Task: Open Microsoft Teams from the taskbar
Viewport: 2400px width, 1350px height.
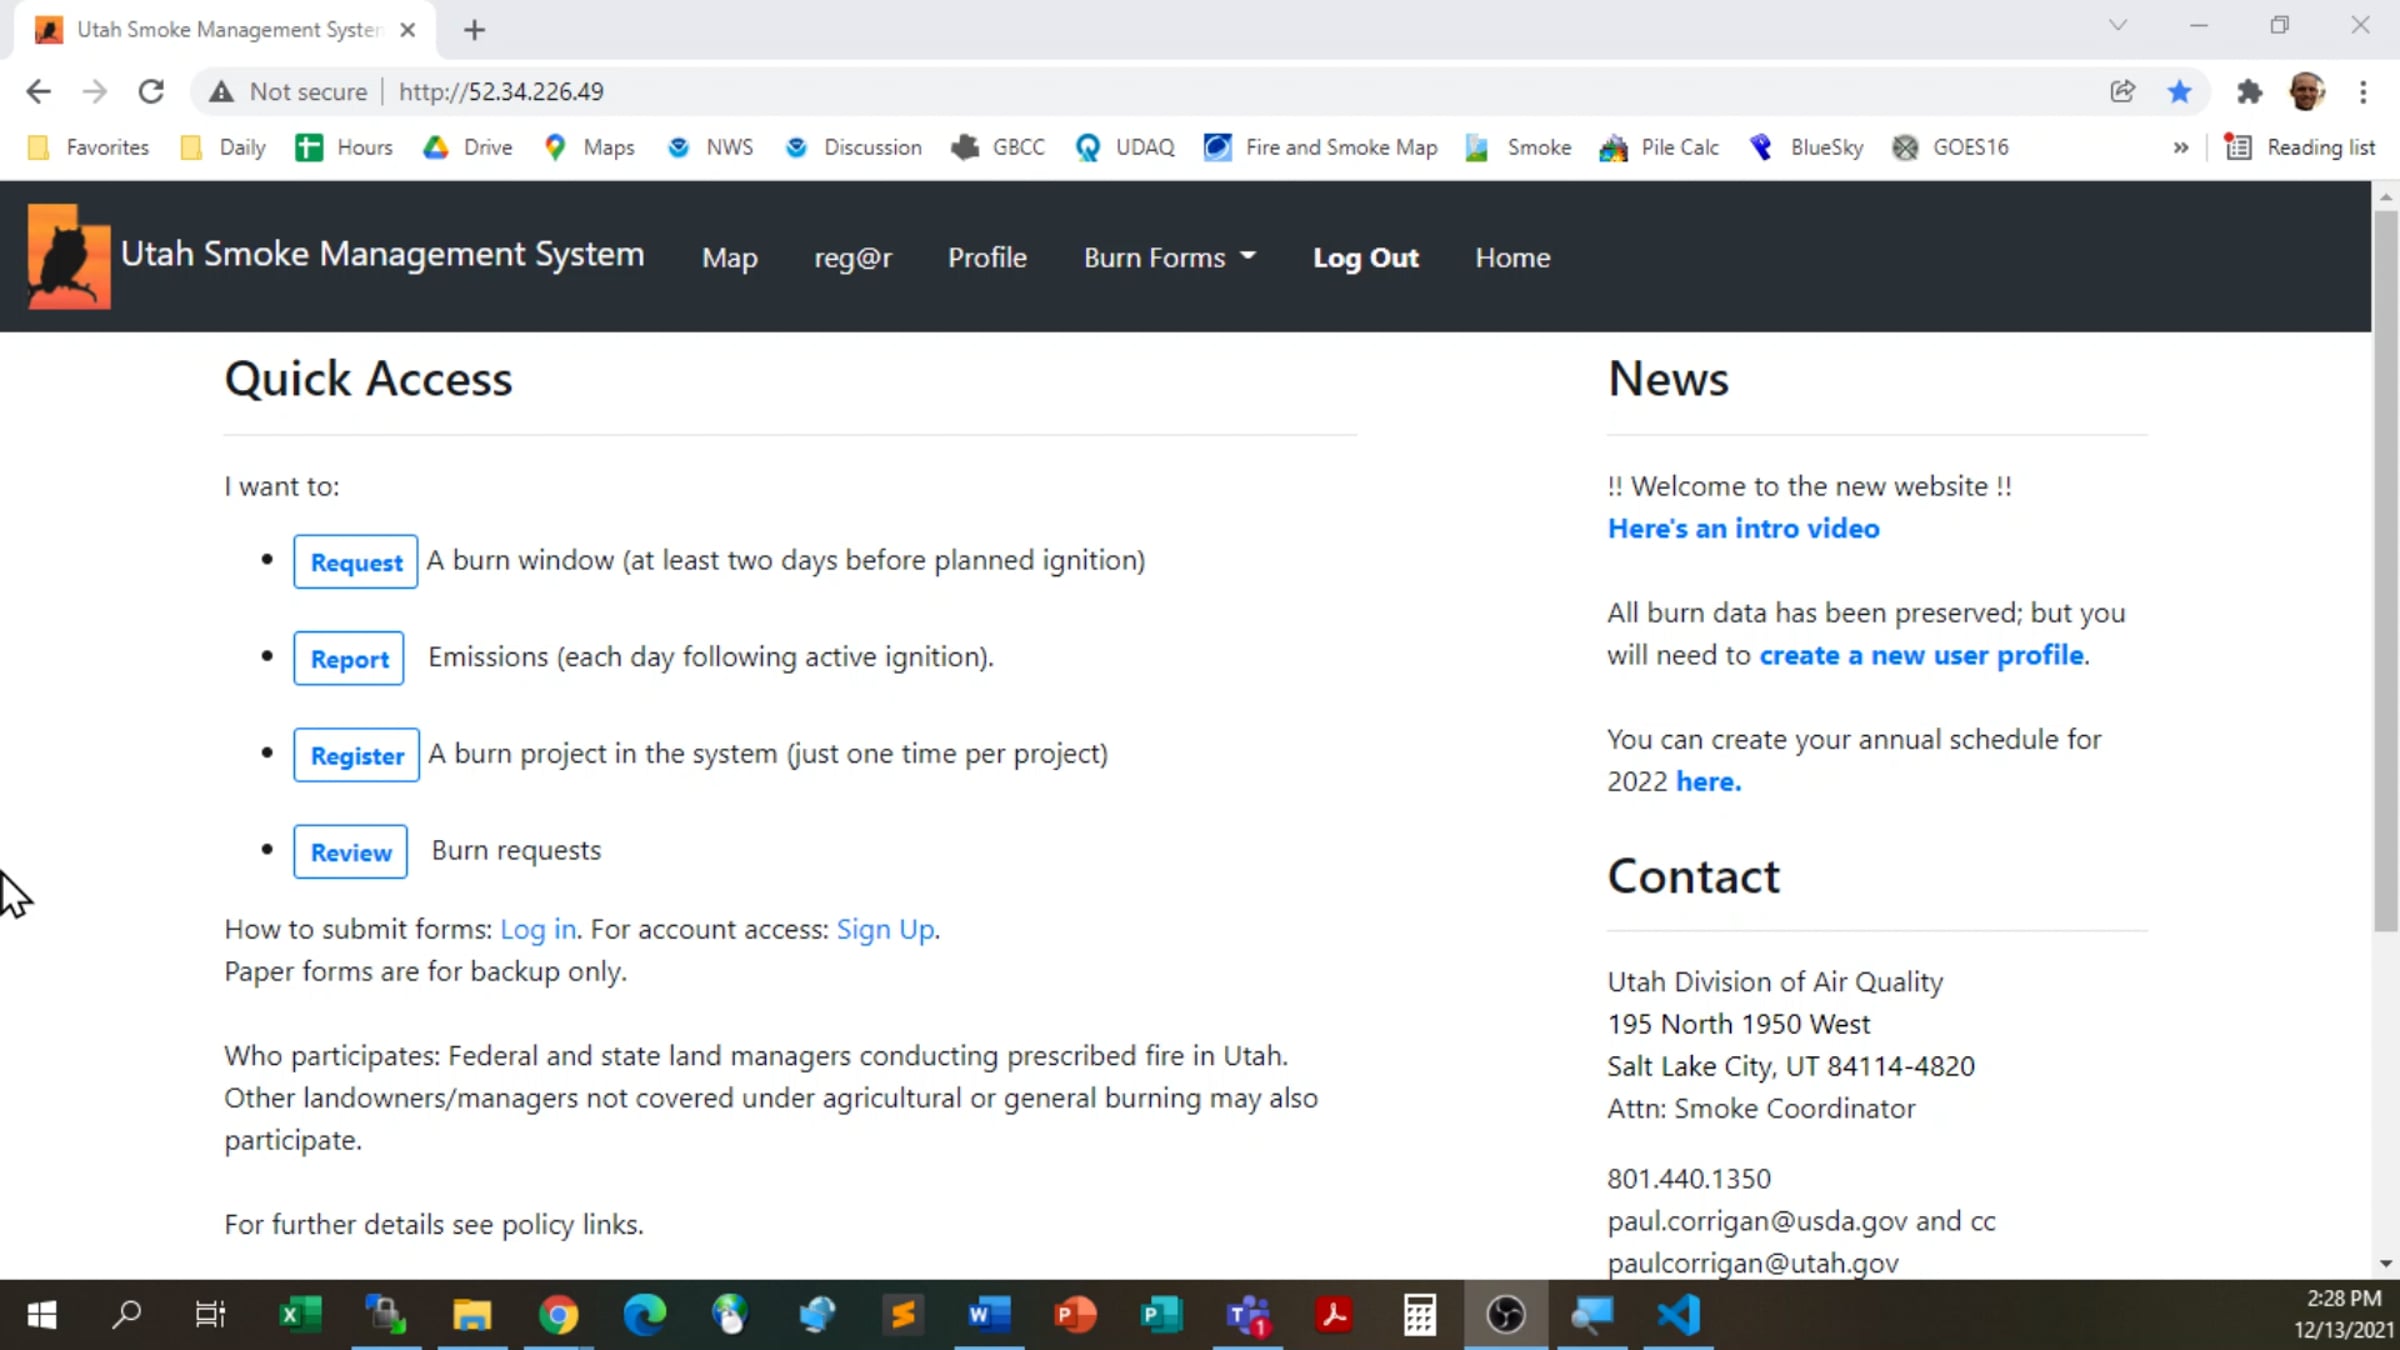Action: point(1248,1315)
